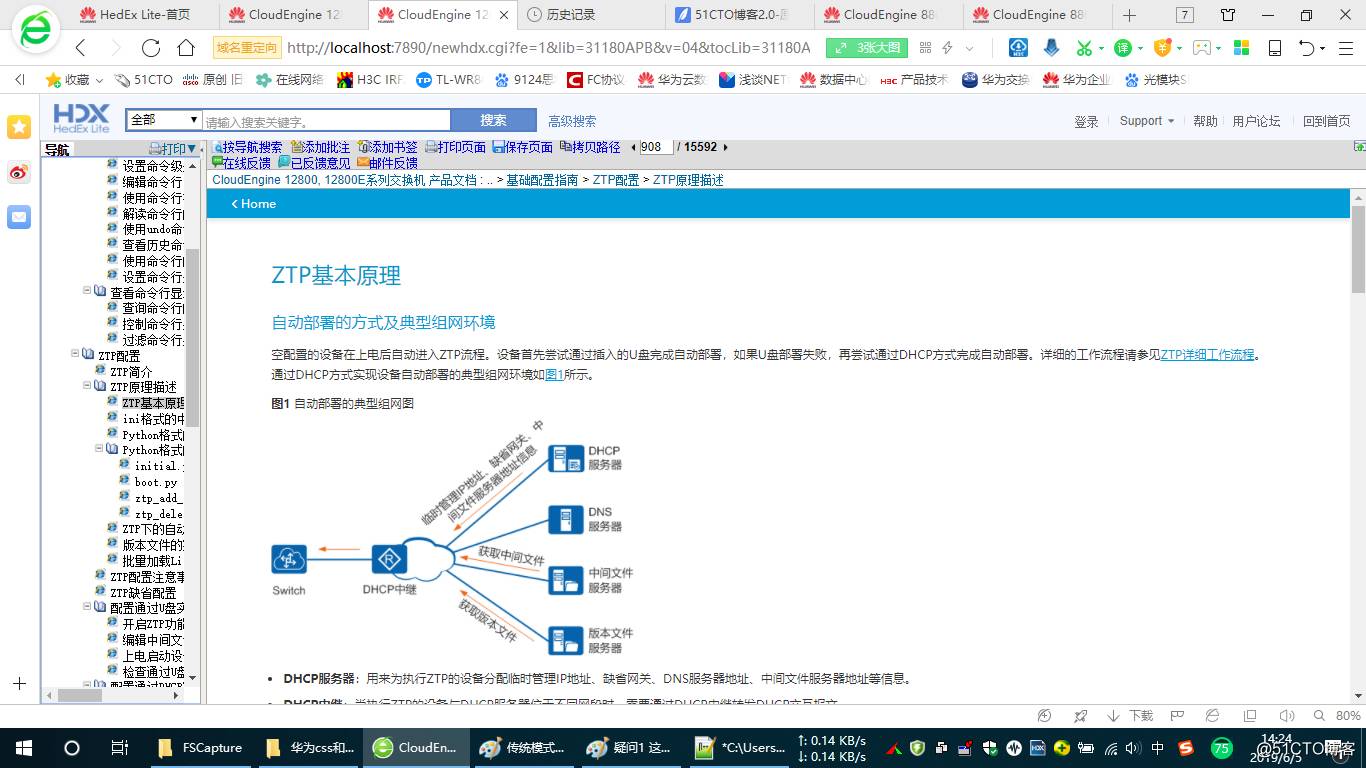
Task: Open the ZTP详细工作流程 link
Action: point(1208,354)
